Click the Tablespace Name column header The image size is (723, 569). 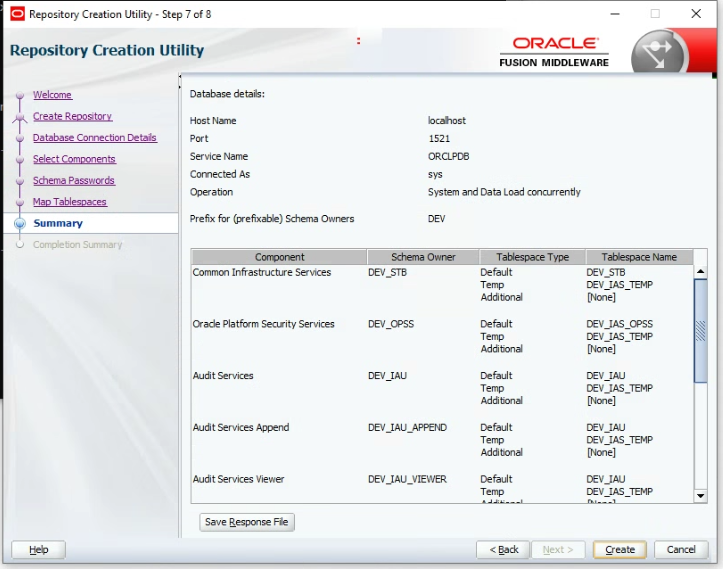coord(639,257)
